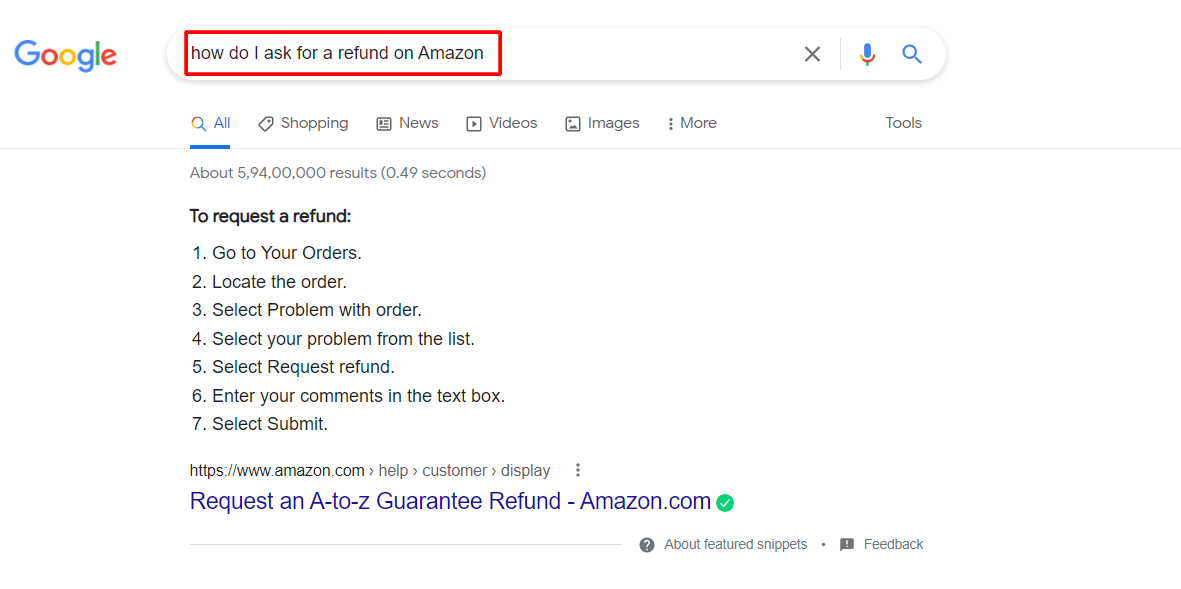Open Request an A-to-z Guarantee Refund link
Viewport: 1181px width, 589px height.
click(450, 501)
